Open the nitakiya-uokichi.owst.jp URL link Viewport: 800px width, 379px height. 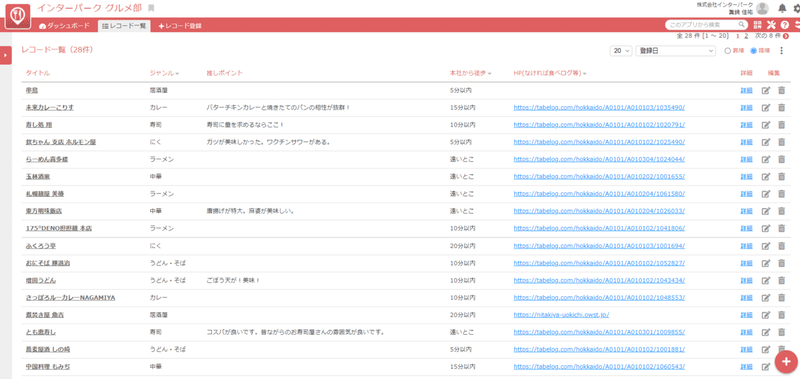pyautogui.click(x=561, y=315)
